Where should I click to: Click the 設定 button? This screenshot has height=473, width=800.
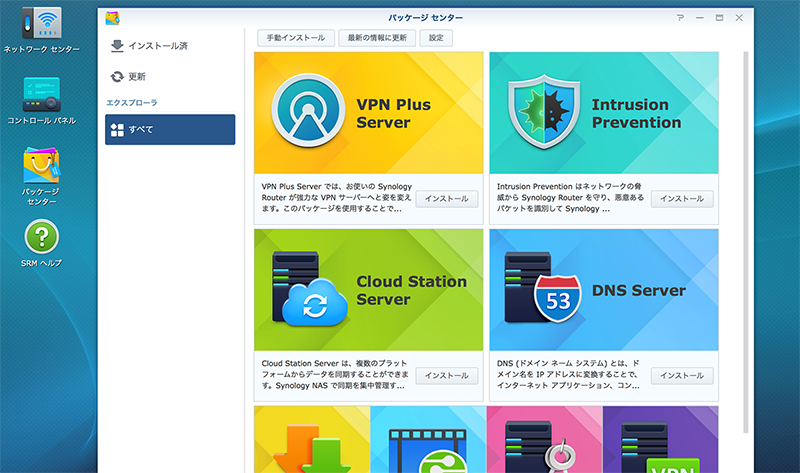coord(436,38)
